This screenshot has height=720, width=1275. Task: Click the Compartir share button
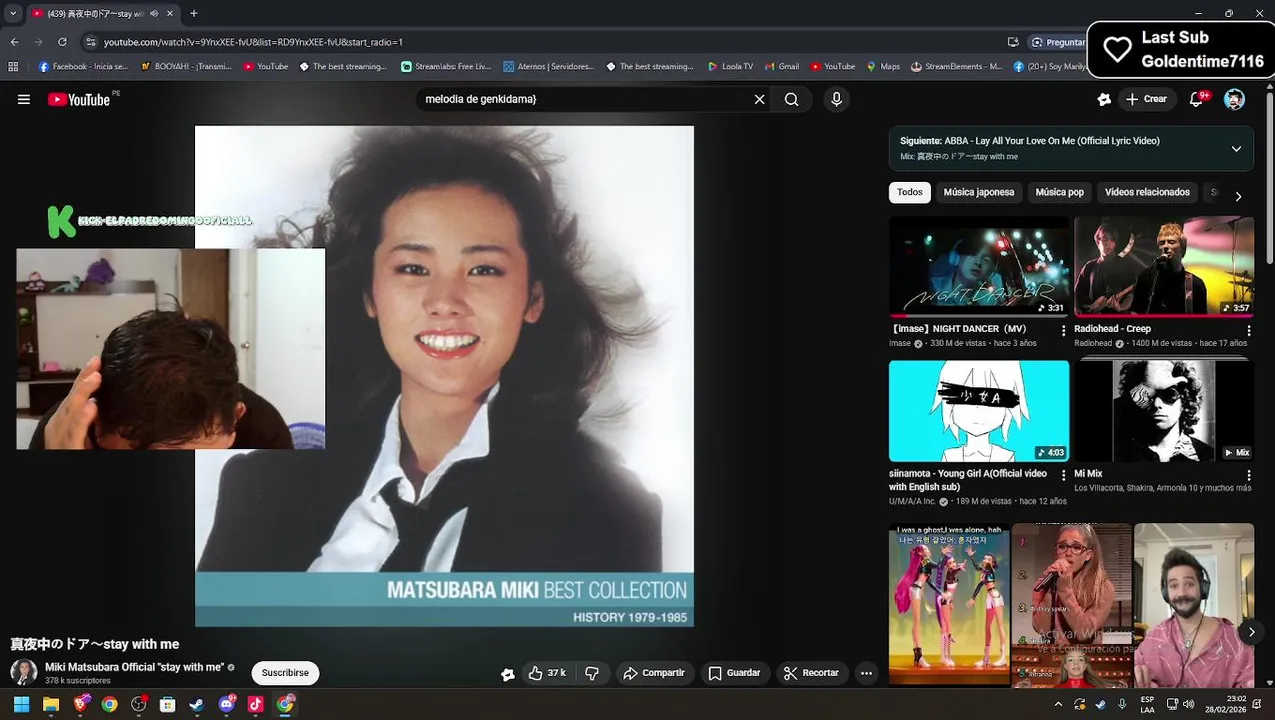pos(654,673)
